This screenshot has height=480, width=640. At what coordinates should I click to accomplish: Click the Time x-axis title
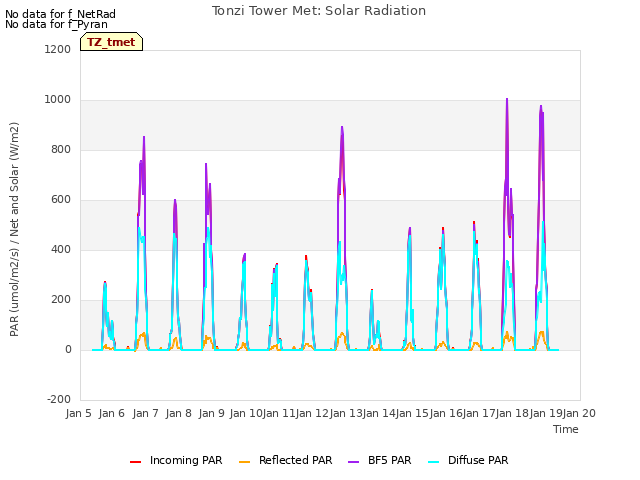(x=566, y=429)
